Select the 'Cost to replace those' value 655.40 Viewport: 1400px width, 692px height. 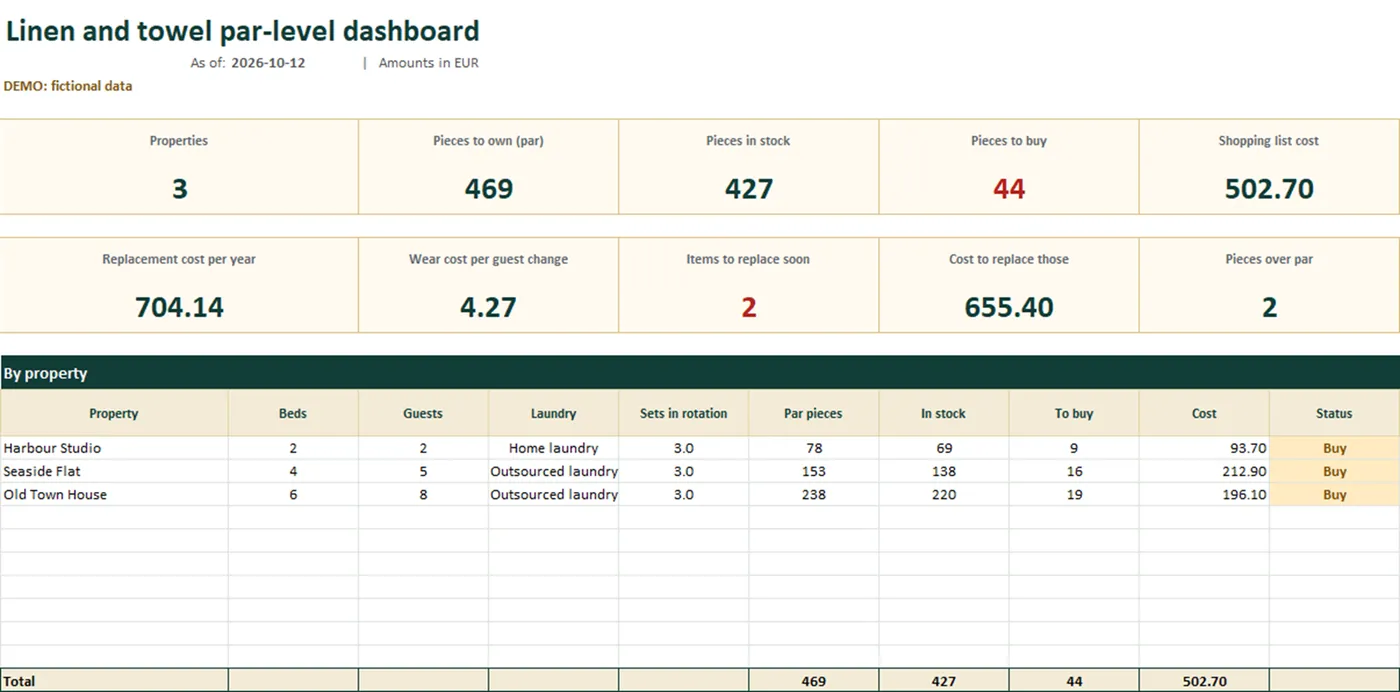pyautogui.click(x=1009, y=307)
